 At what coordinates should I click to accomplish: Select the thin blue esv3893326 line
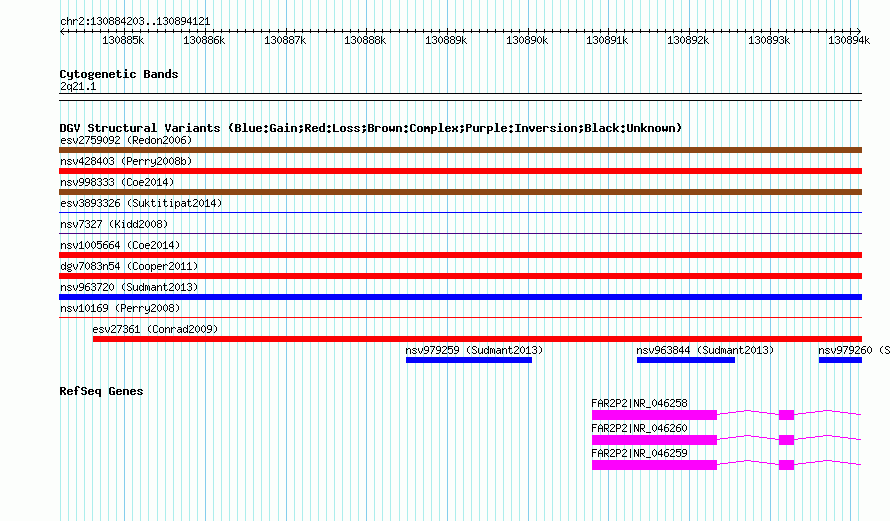(460, 212)
